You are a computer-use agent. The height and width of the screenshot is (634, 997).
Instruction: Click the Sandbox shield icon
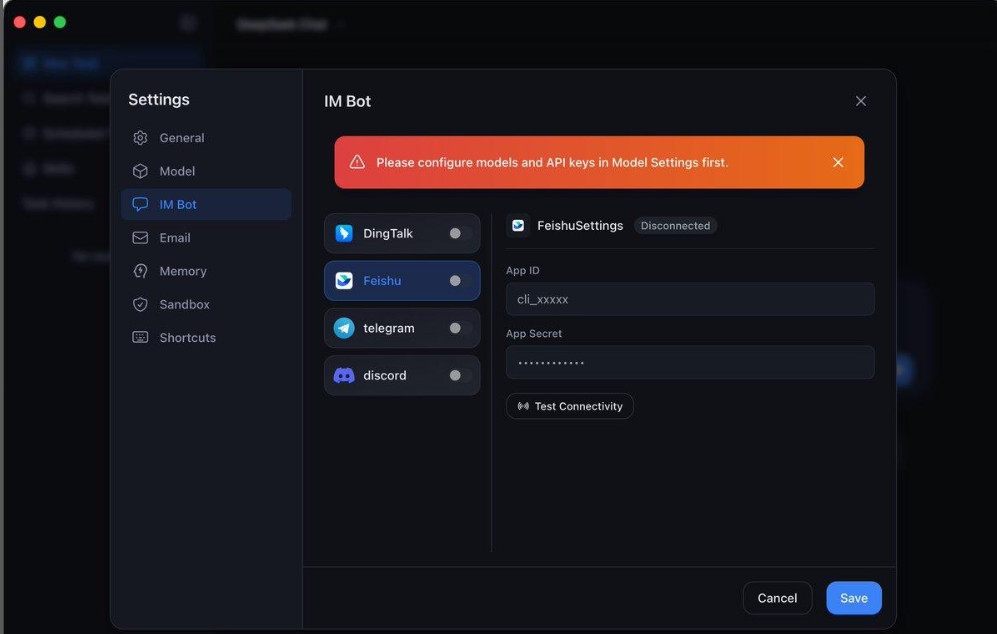pyautogui.click(x=140, y=304)
